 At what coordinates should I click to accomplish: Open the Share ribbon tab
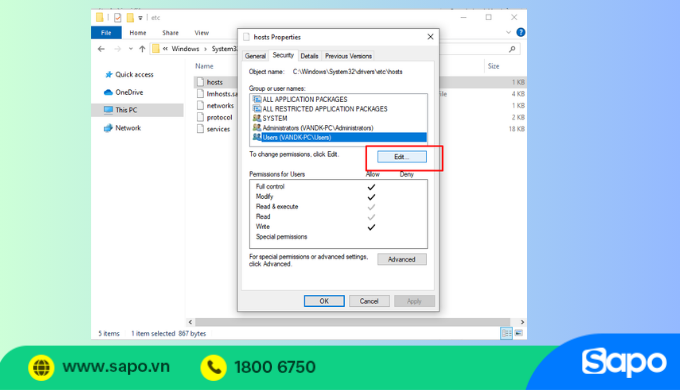point(170,33)
